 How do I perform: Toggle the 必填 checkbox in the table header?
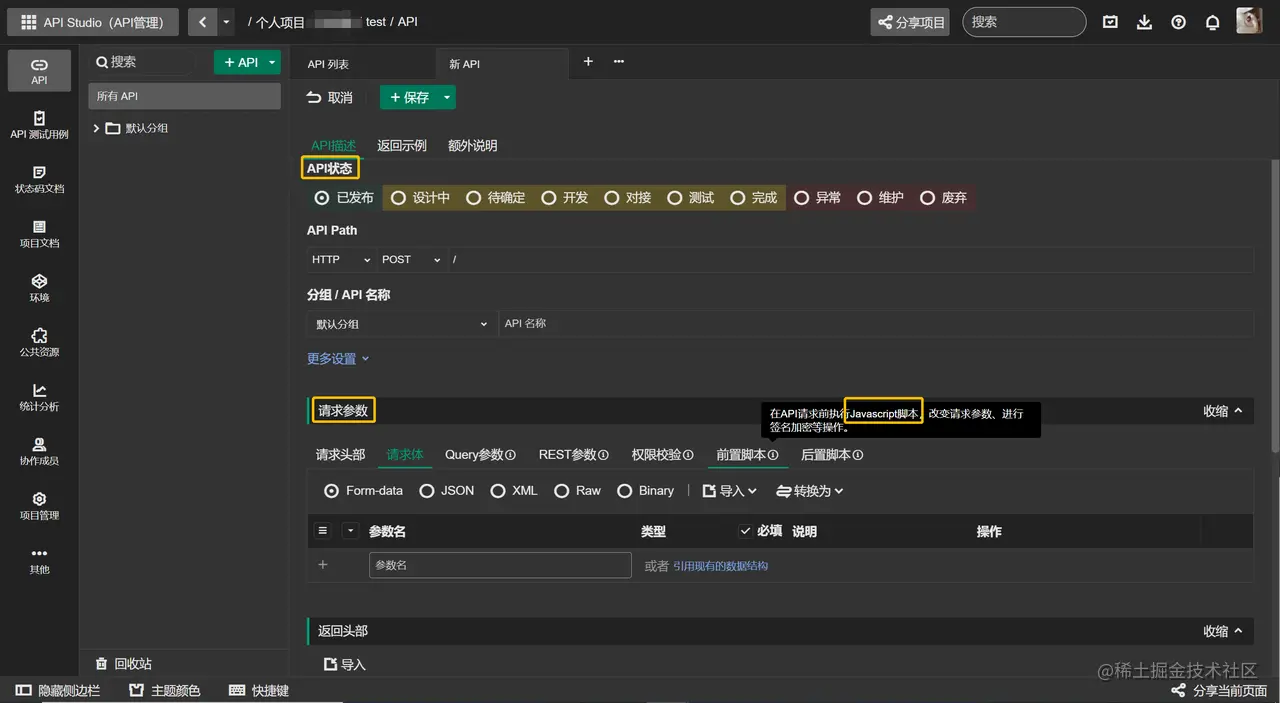pyautogui.click(x=745, y=531)
